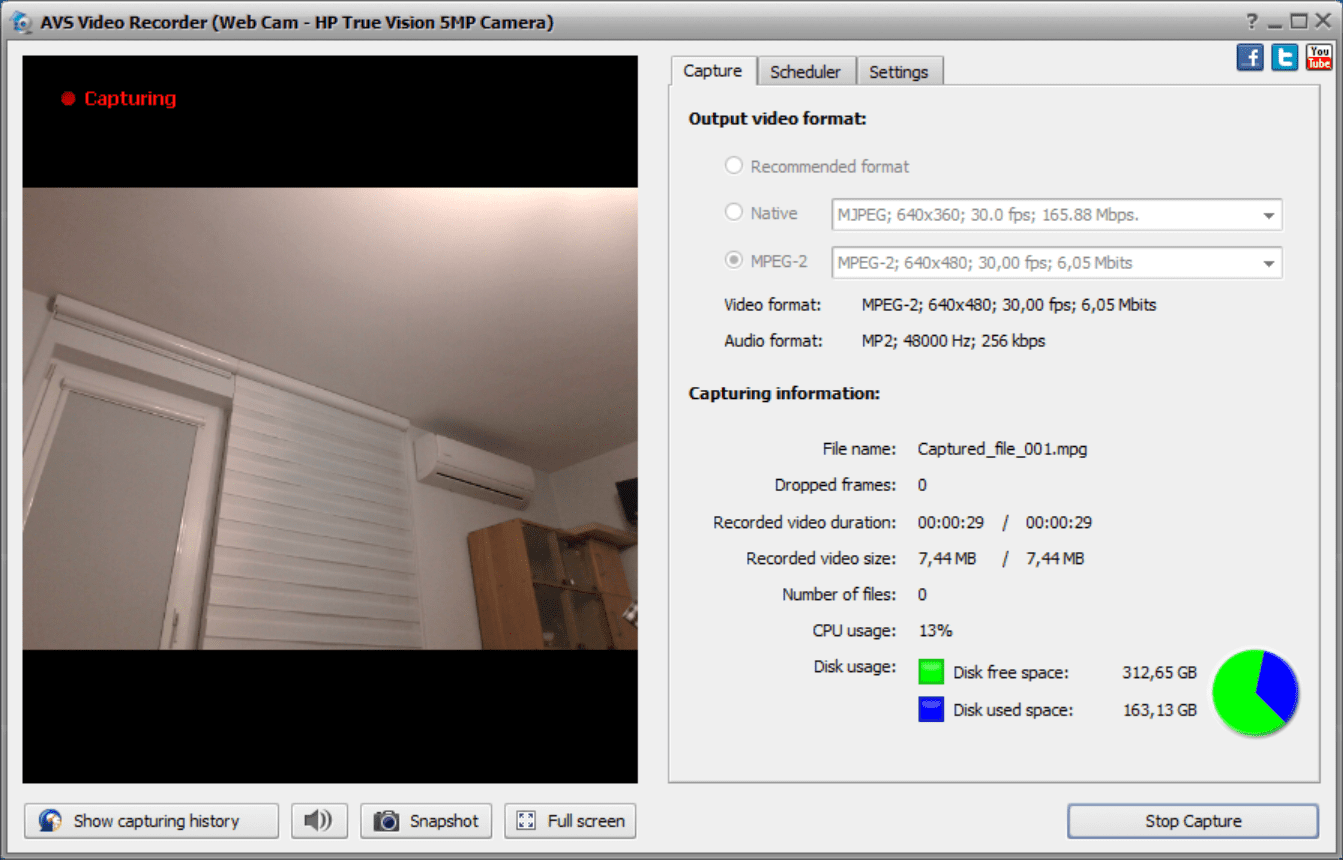Screen dimensions: 1343x860
Task: Open the YouTube channel icon
Action: tap(1319, 57)
